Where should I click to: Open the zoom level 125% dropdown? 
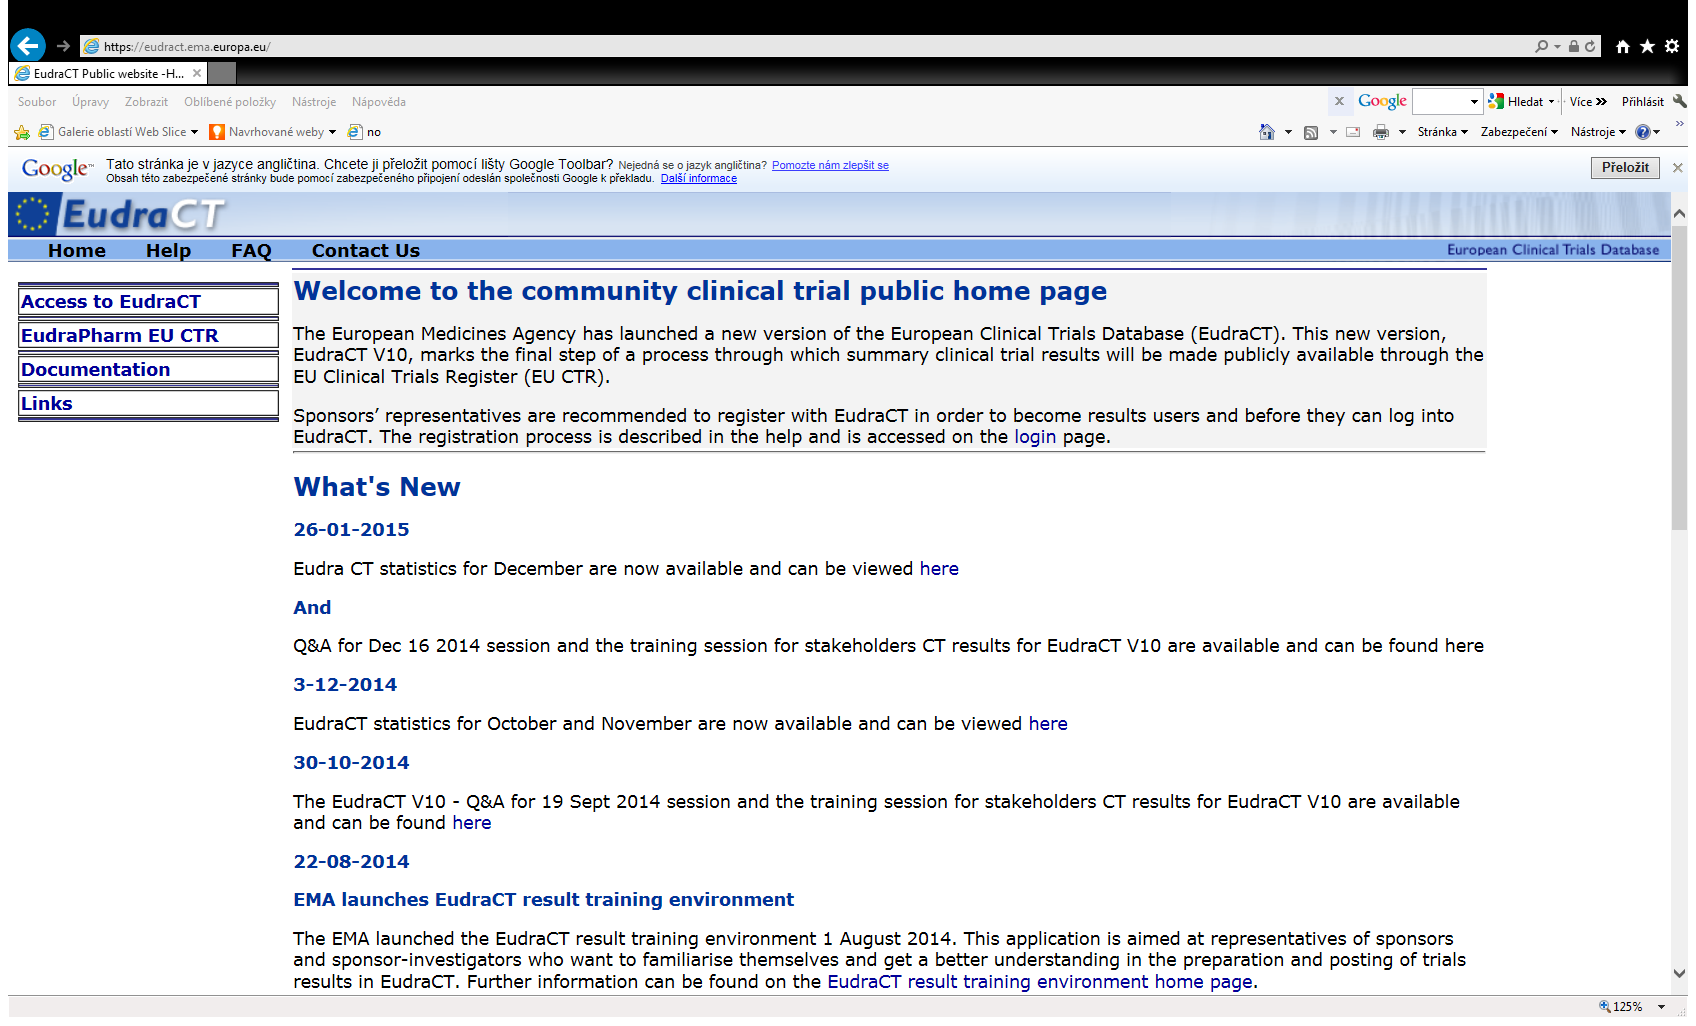1661,1007
